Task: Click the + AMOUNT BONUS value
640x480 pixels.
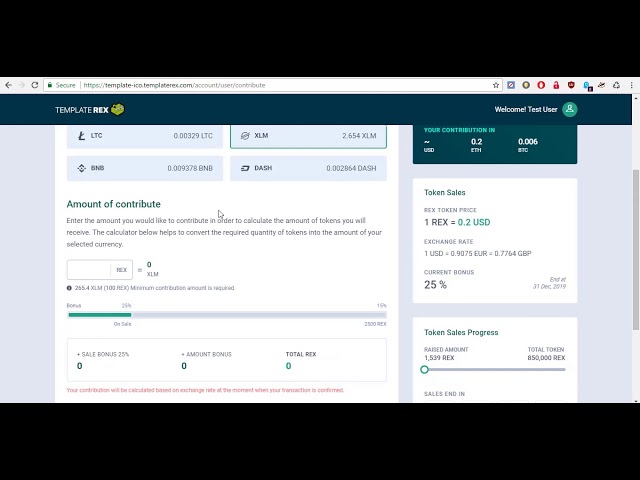Action: click(x=184, y=366)
